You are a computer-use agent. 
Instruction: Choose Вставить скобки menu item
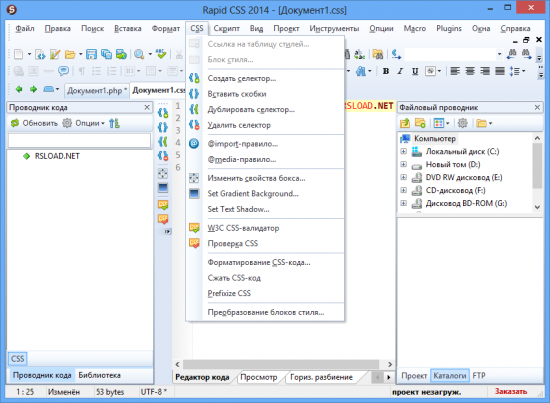[265, 94]
